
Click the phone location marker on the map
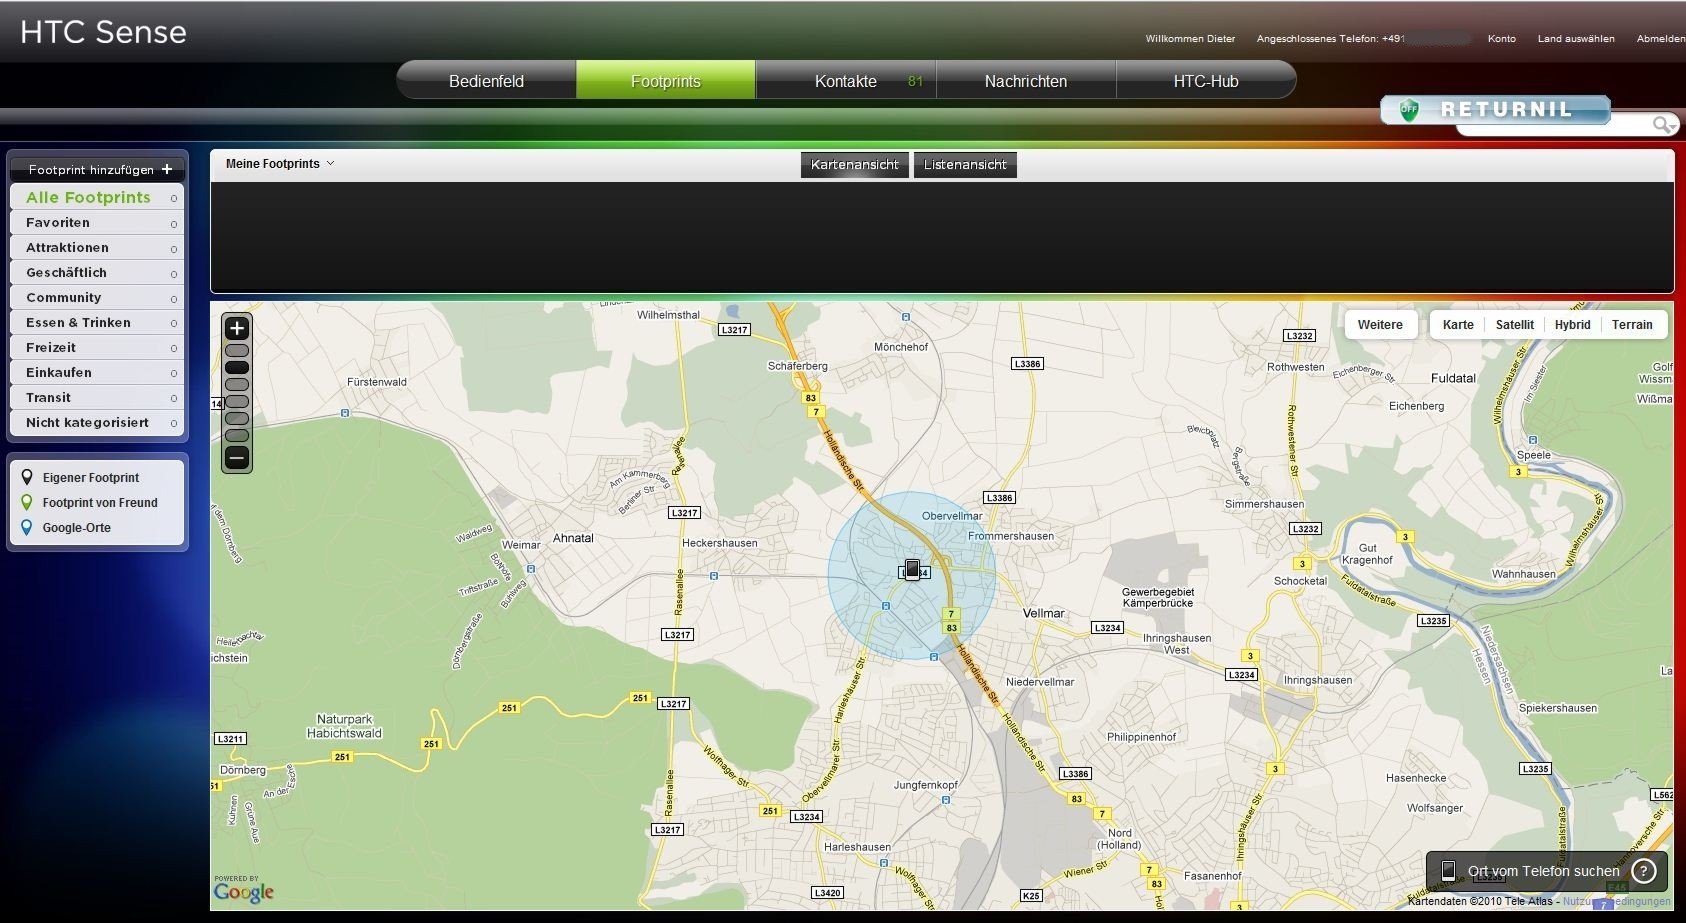912,569
